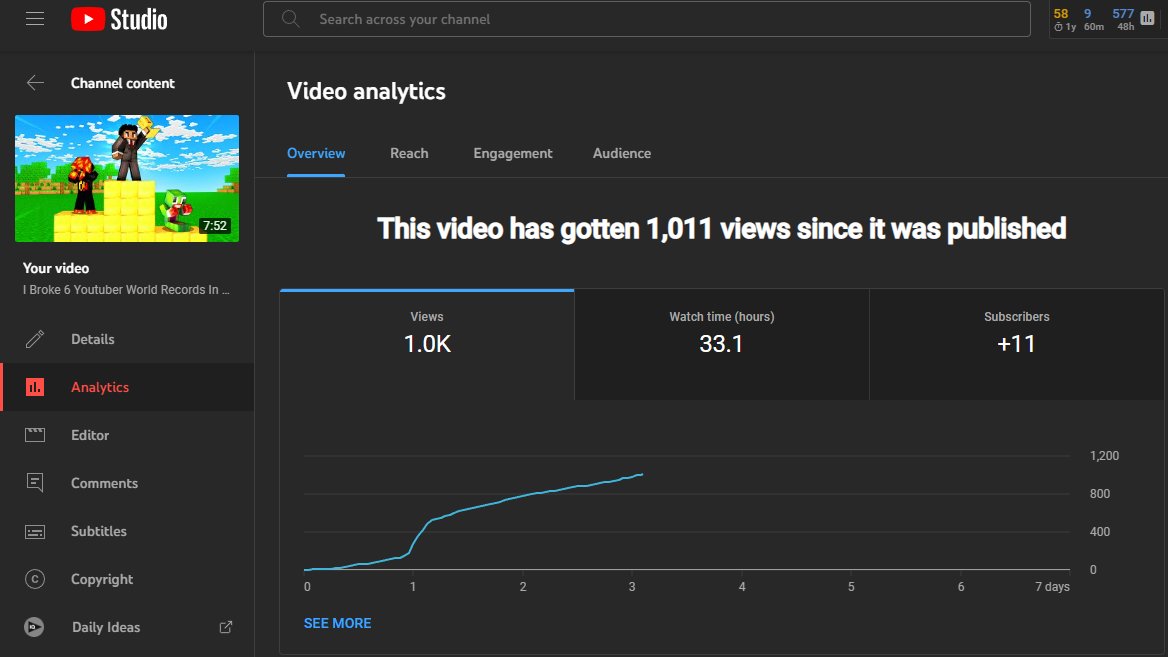Screen dimensions: 1168x657
Task: Click the 400 y-axis label
Action: (1099, 532)
